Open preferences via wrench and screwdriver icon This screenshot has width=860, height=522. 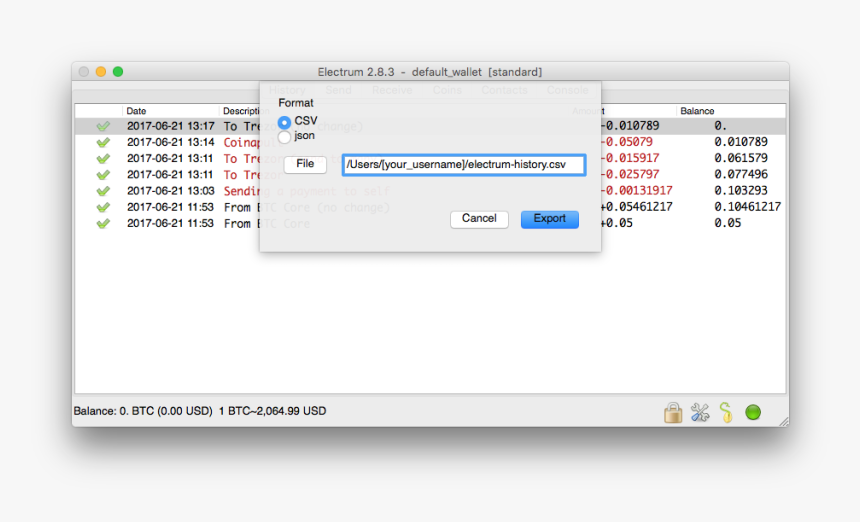click(x=700, y=412)
